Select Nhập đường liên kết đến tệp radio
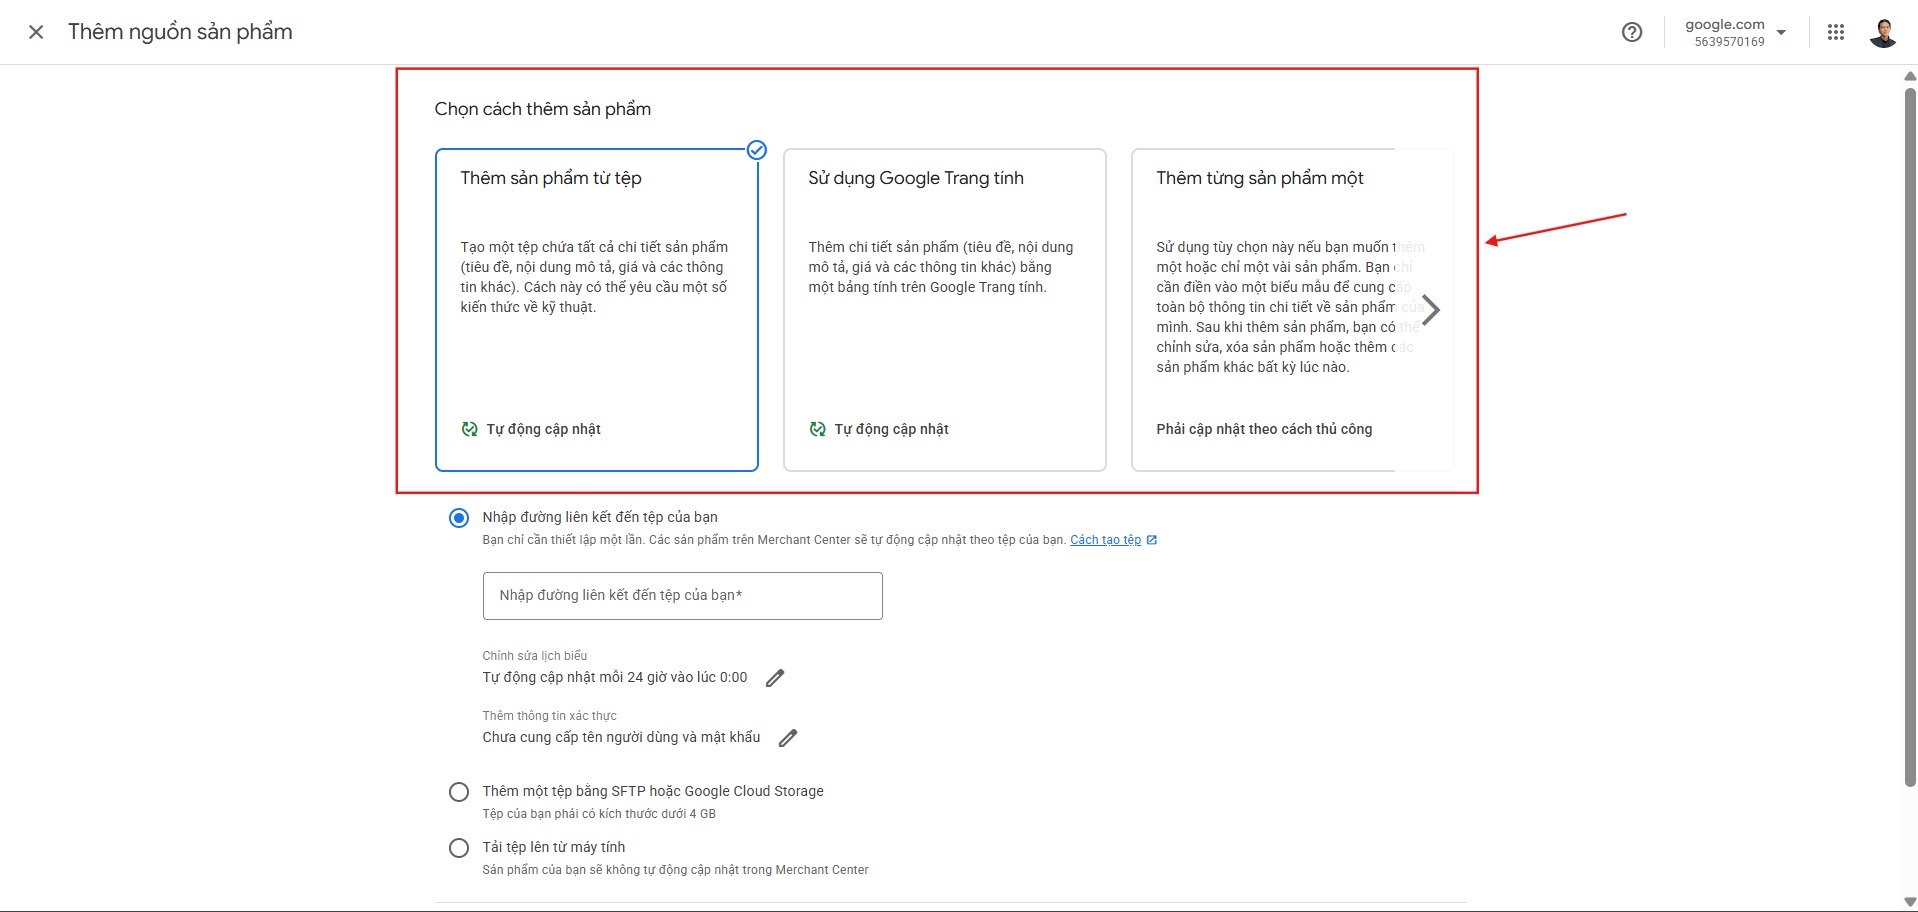 click(x=459, y=518)
